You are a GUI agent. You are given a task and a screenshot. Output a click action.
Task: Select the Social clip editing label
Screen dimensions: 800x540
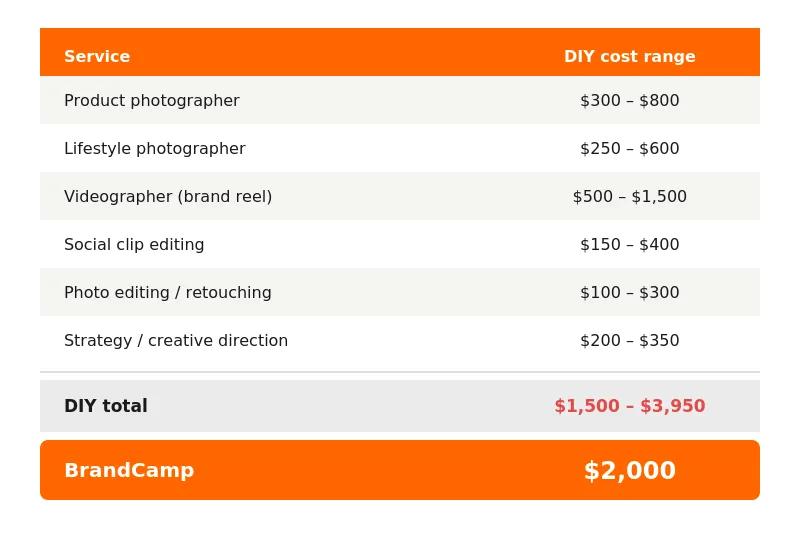click(134, 244)
